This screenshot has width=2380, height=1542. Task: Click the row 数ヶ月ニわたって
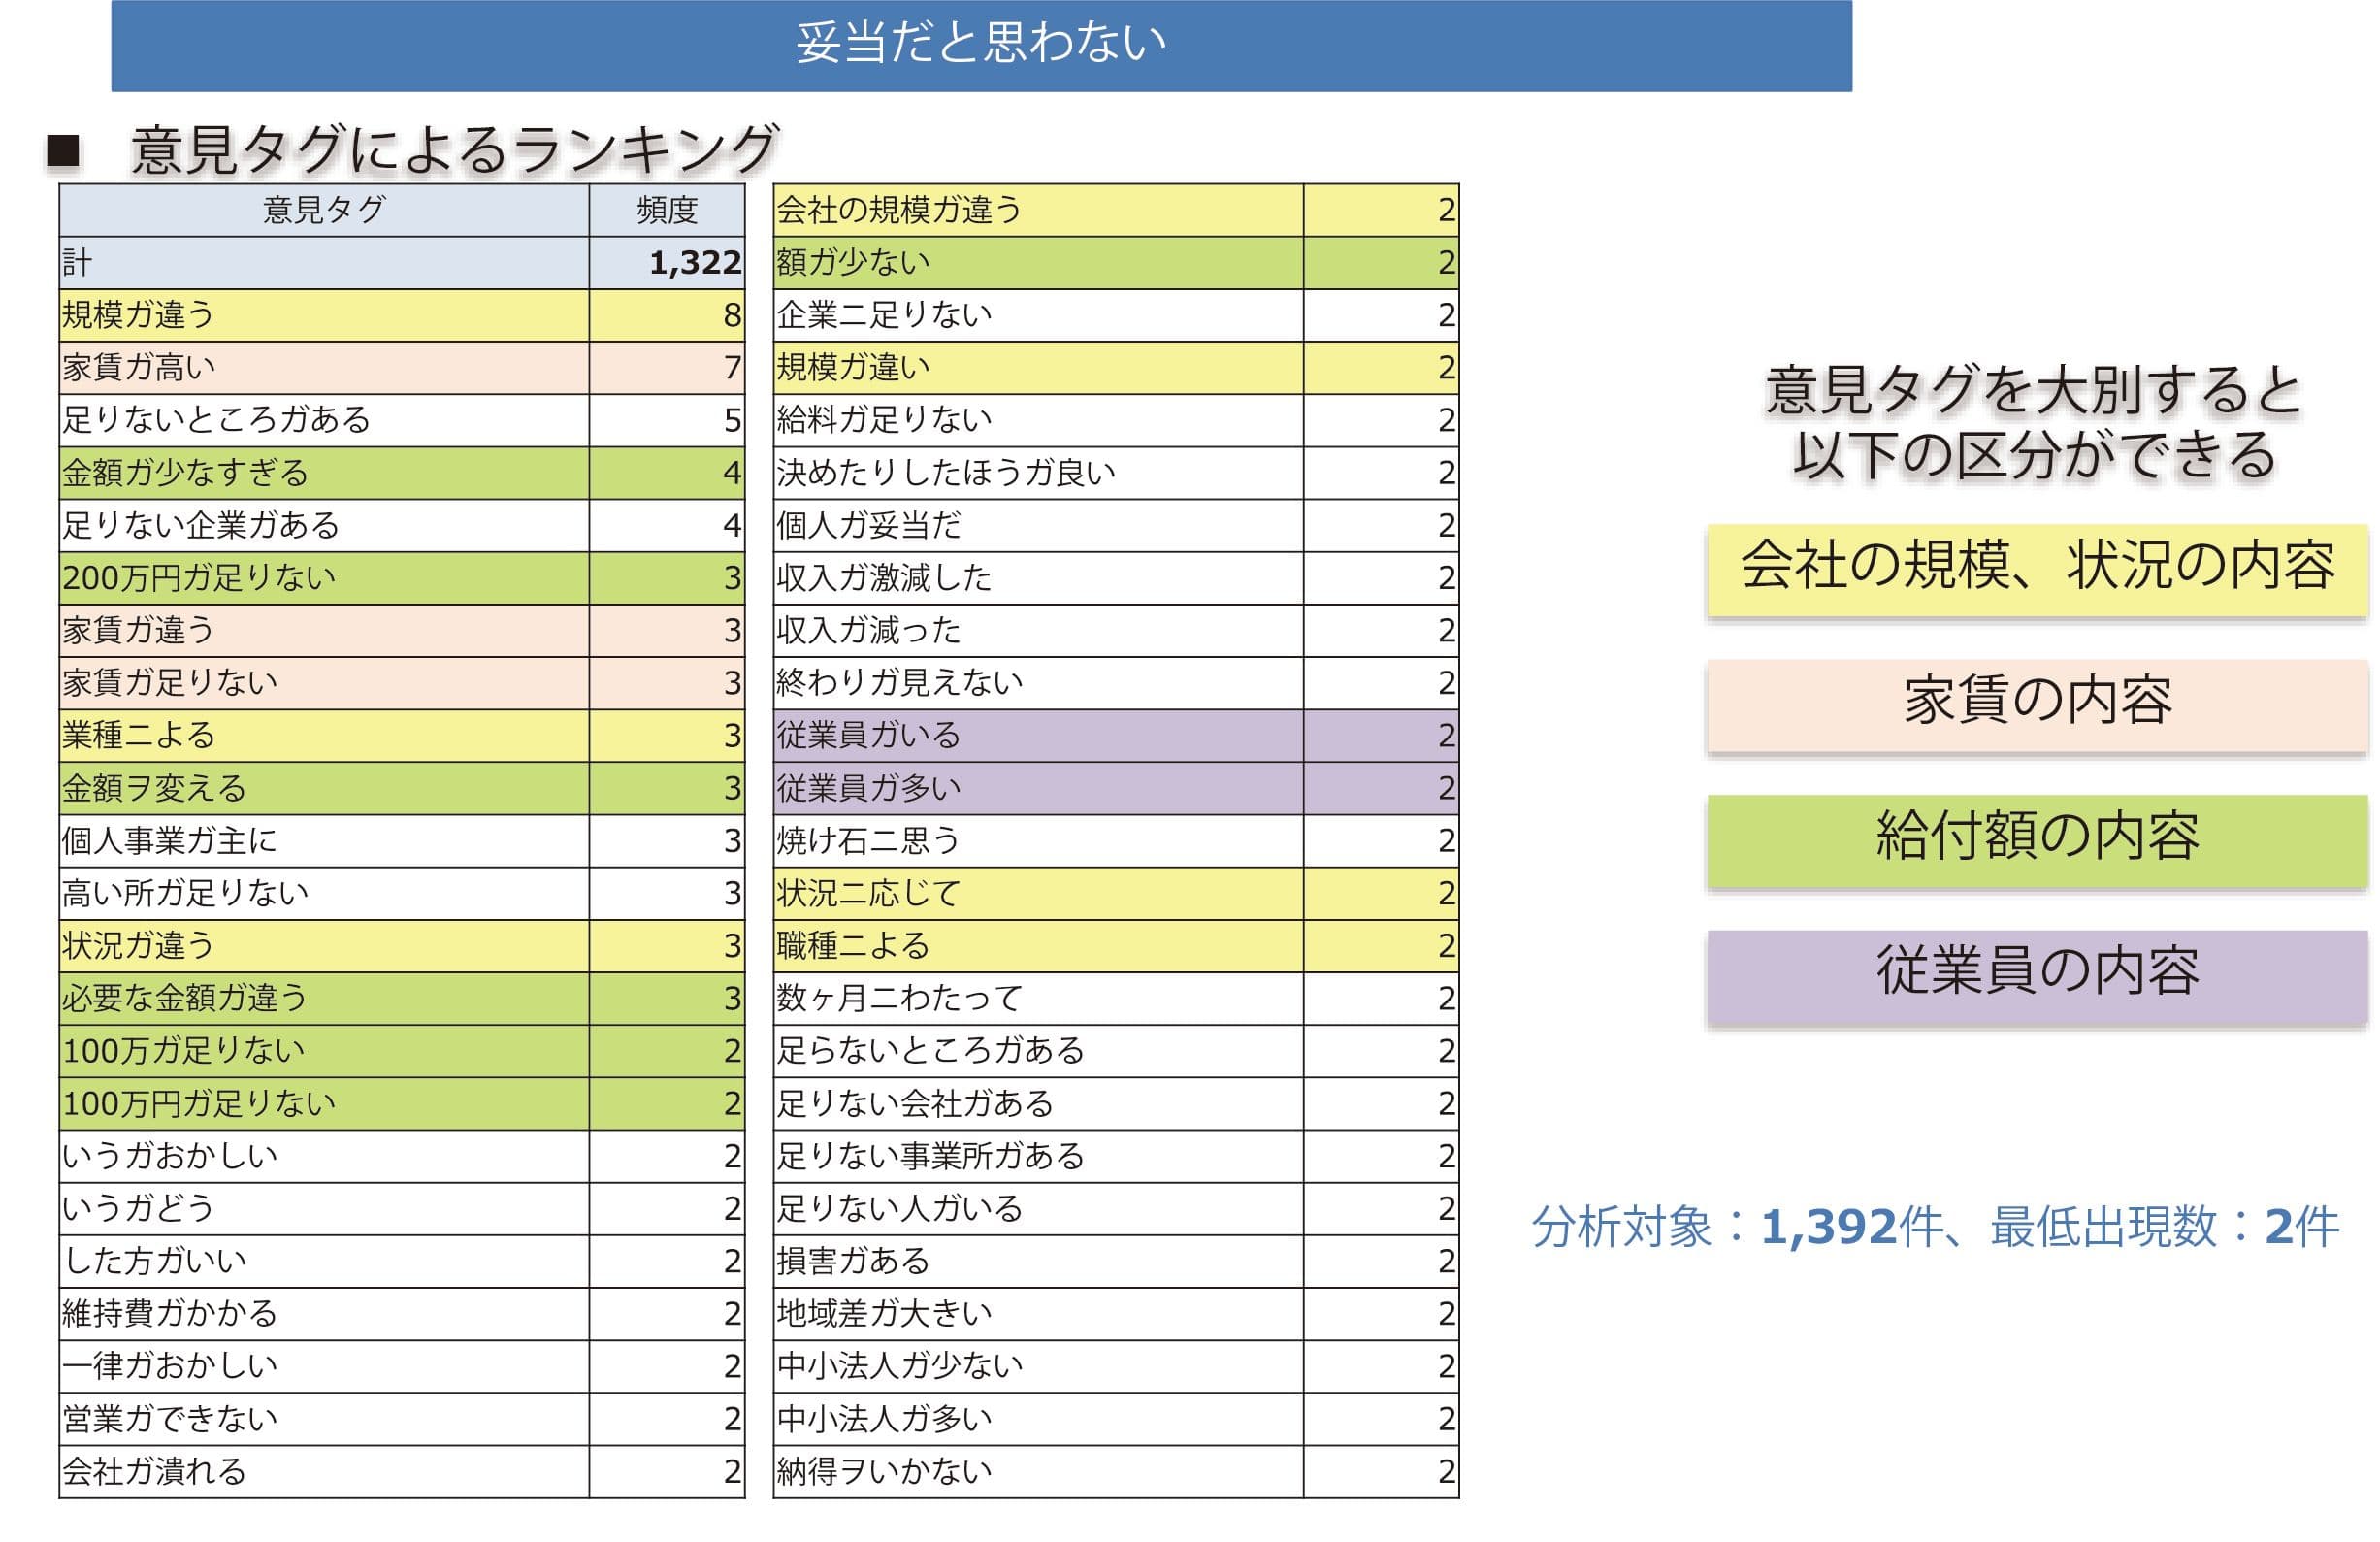pos(1116,998)
